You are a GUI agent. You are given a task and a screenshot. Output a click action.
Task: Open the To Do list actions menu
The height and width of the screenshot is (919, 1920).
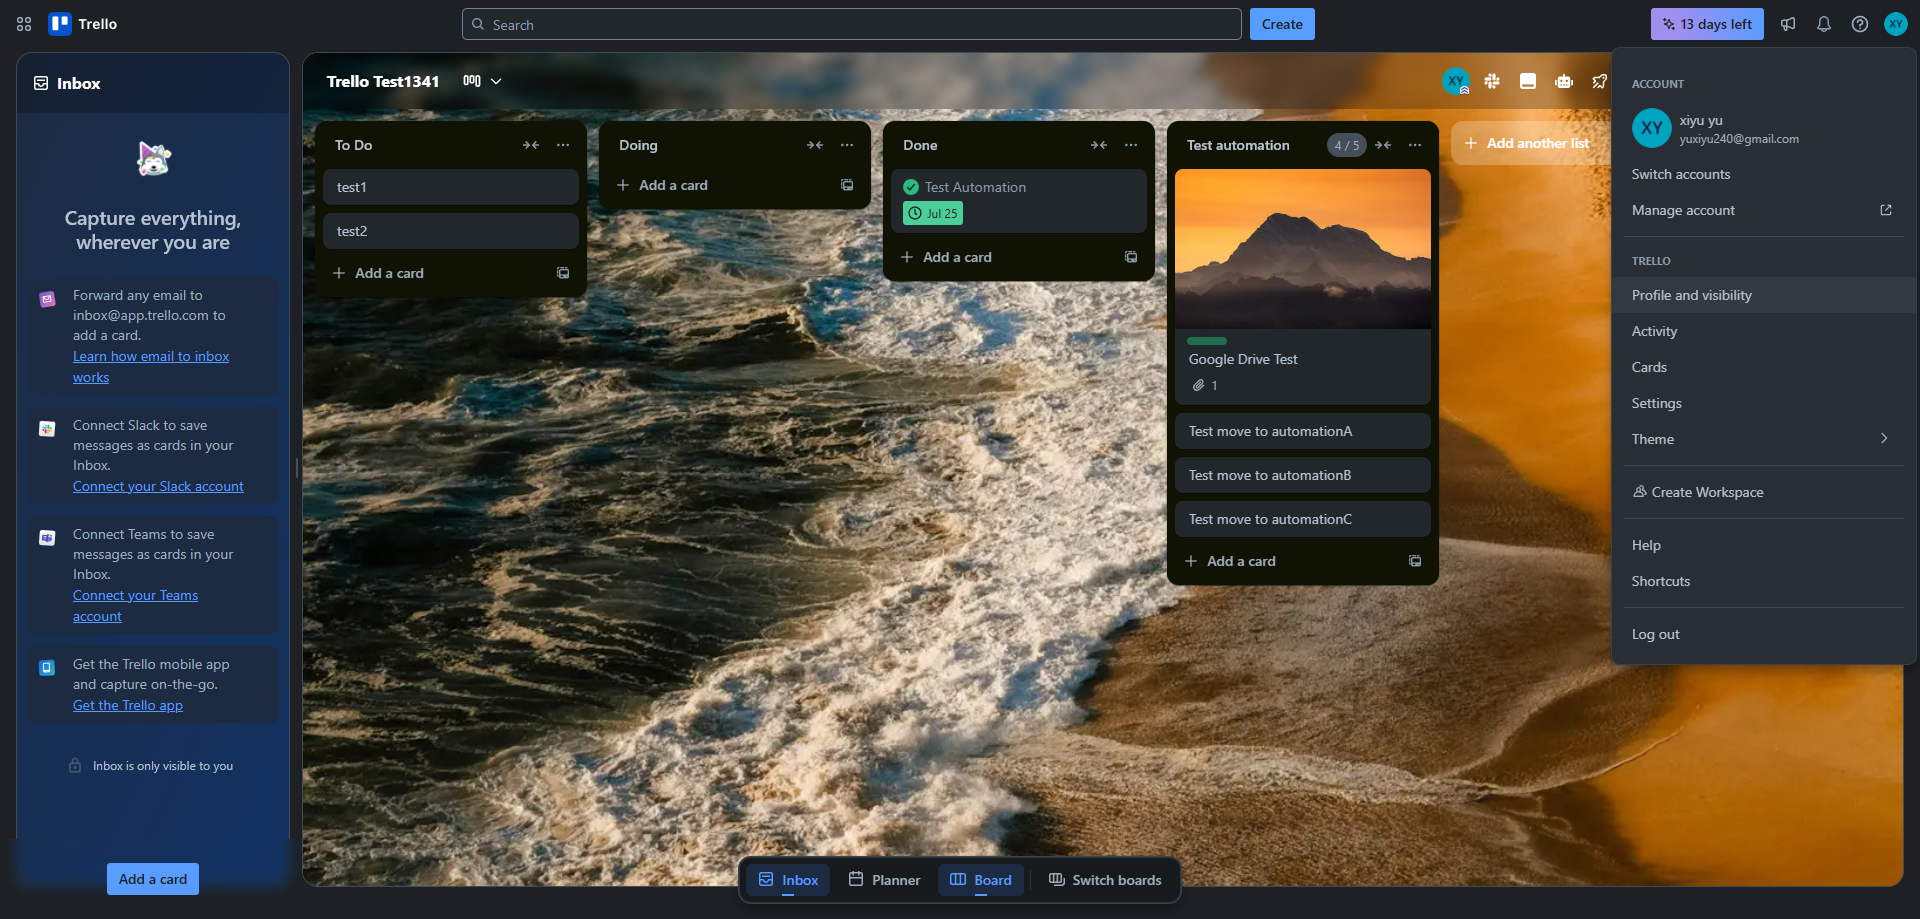[x=563, y=145]
